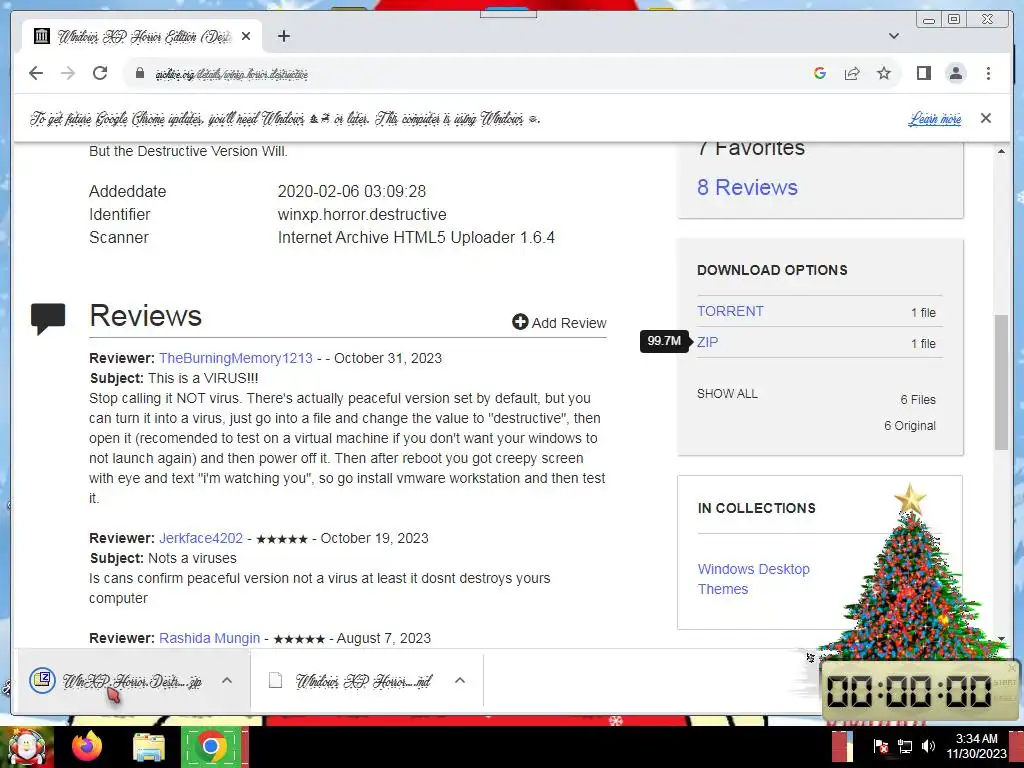Open Windows Desktop Themes collection
This screenshot has width=1024, height=768.
click(x=754, y=579)
